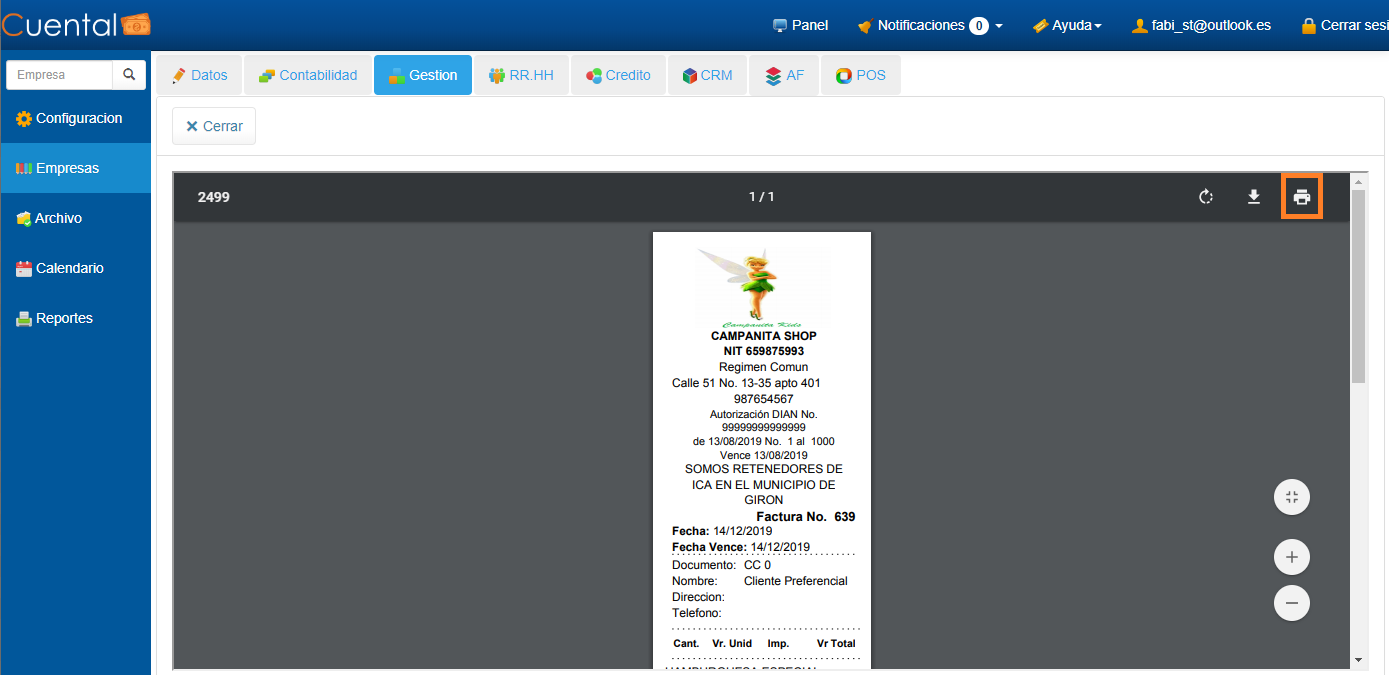Screen dimensions: 1389x675
Task: Switch to the Contabilidad tab
Action: (x=308, y=75)
